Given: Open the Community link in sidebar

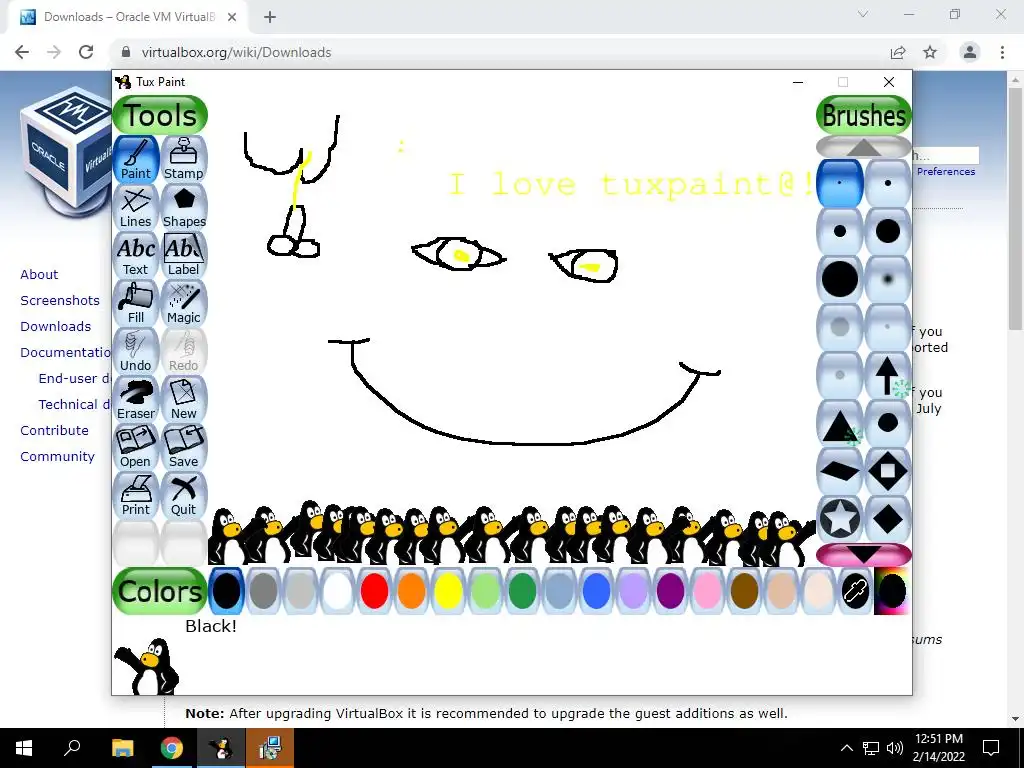Looking at the screenshot, I should [57, 456].
